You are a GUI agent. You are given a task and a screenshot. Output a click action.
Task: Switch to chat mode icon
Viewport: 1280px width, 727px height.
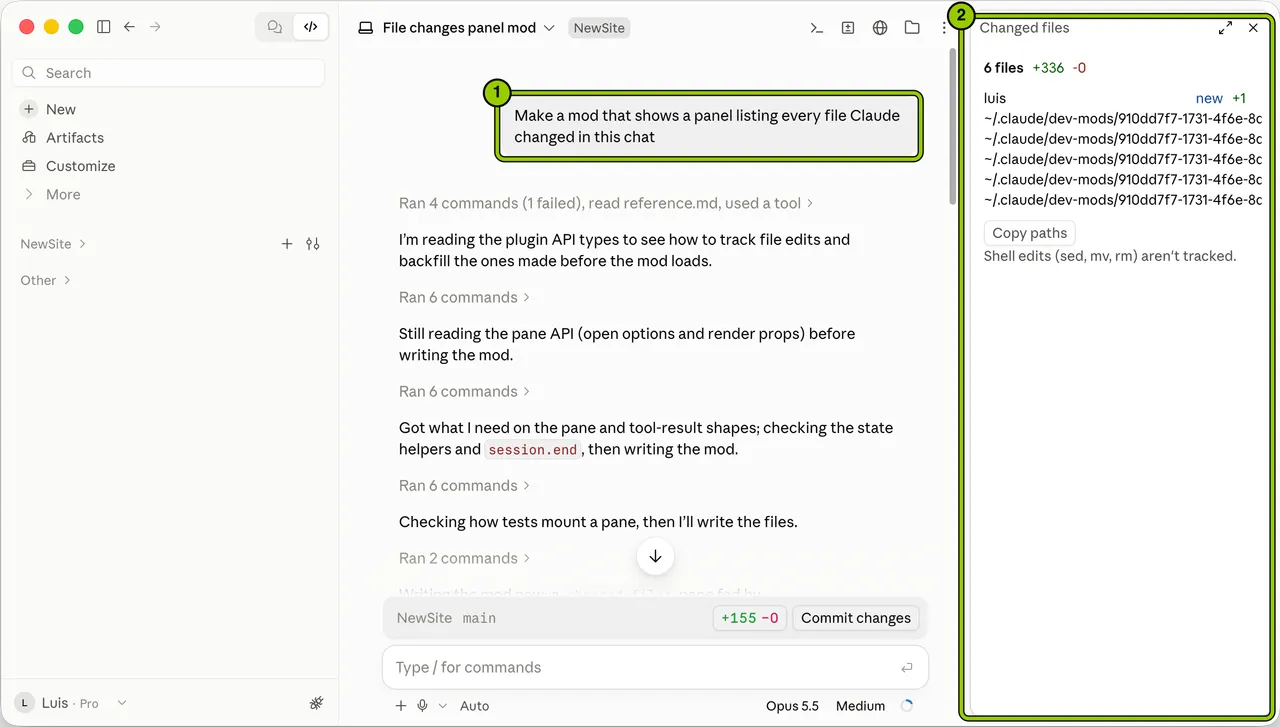click(x=275, y=27)
